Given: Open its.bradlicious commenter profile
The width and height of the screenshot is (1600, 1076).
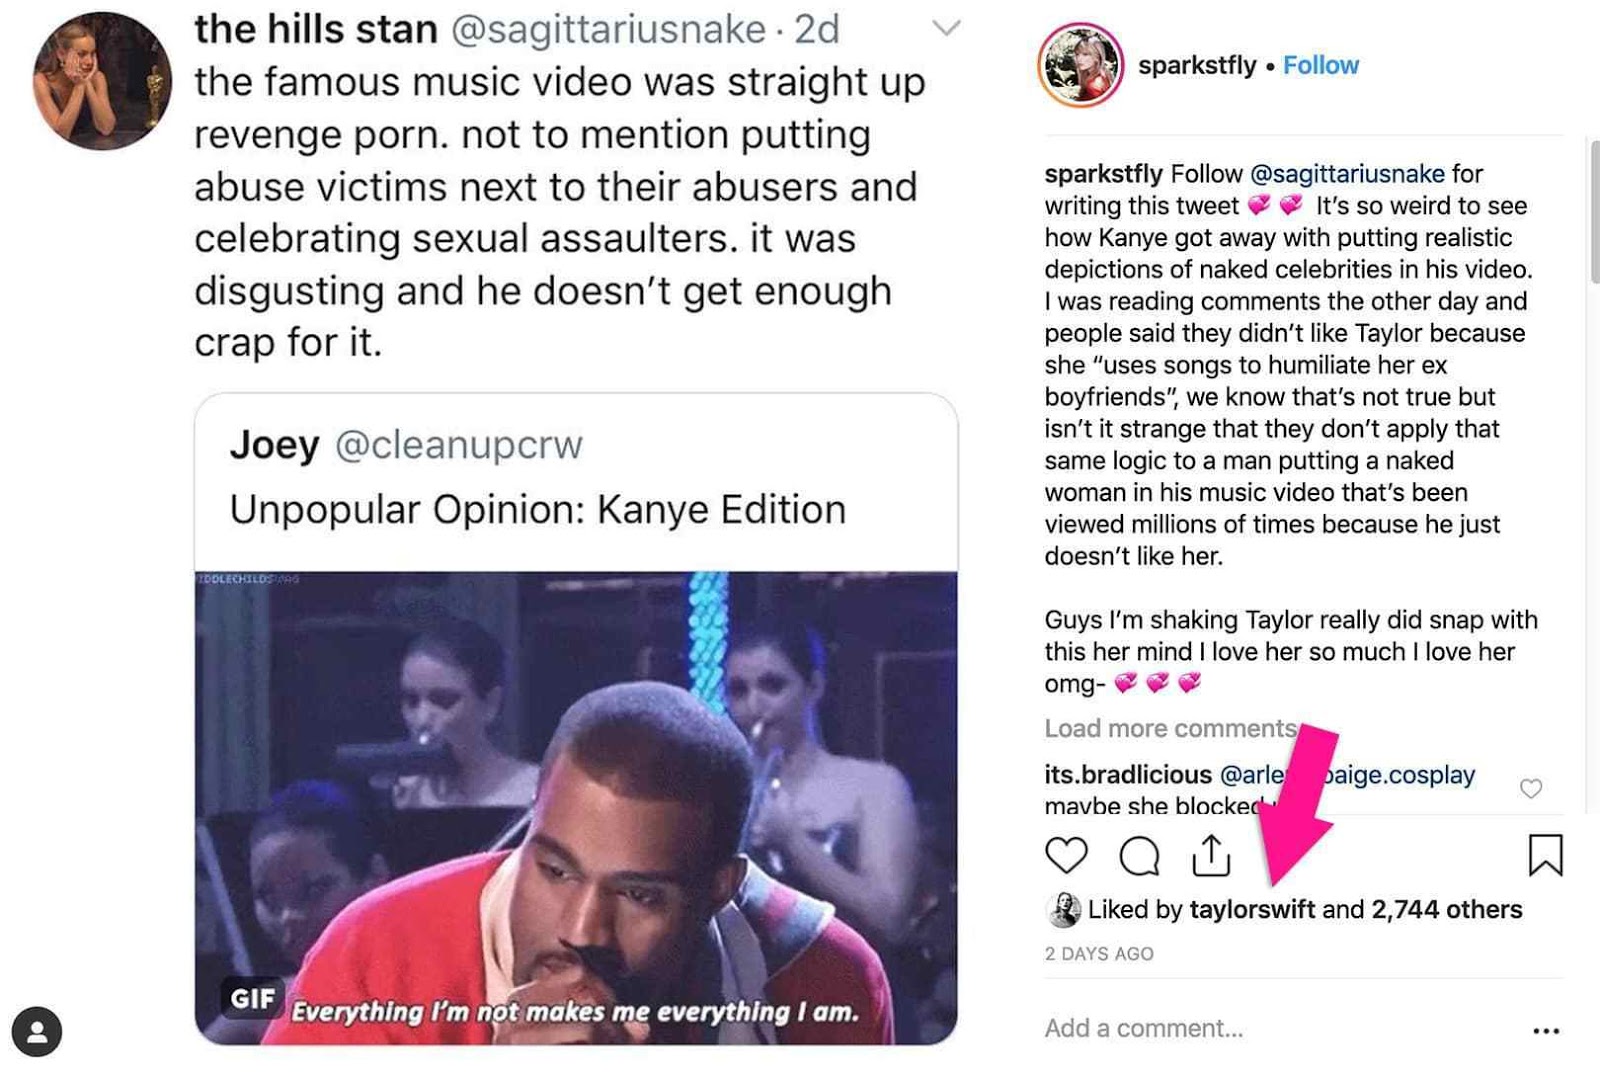Looking at the screenshot, I should coord(1128,775).
